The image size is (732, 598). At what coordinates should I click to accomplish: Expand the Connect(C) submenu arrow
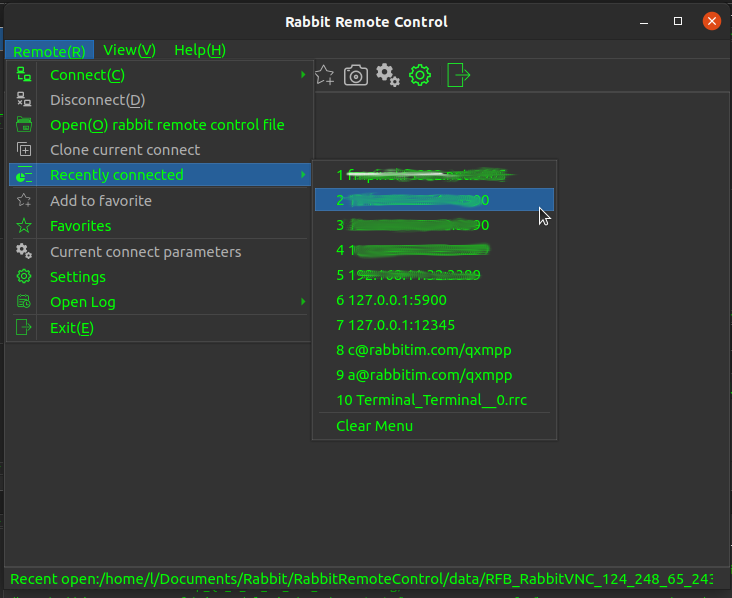click(x=303, y=75)
